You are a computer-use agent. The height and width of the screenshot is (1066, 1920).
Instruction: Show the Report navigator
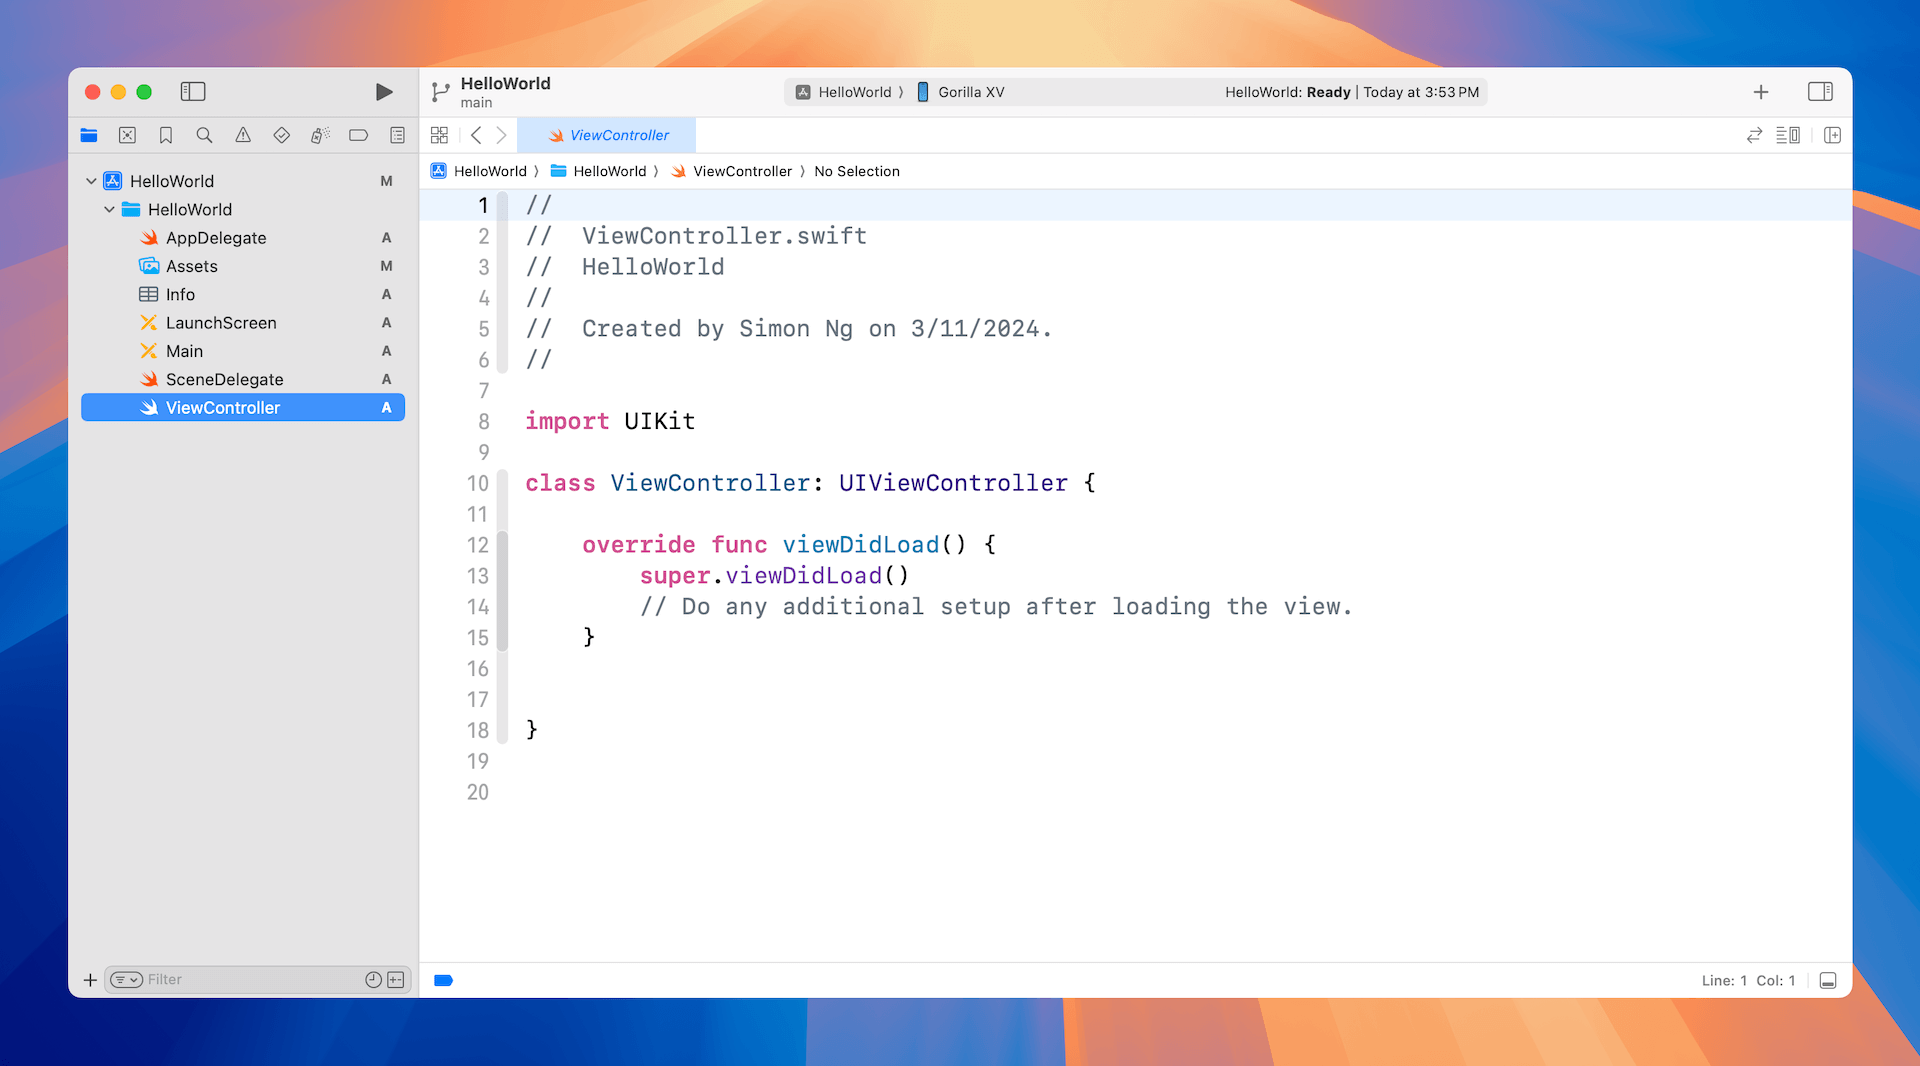tap(397, 135)
